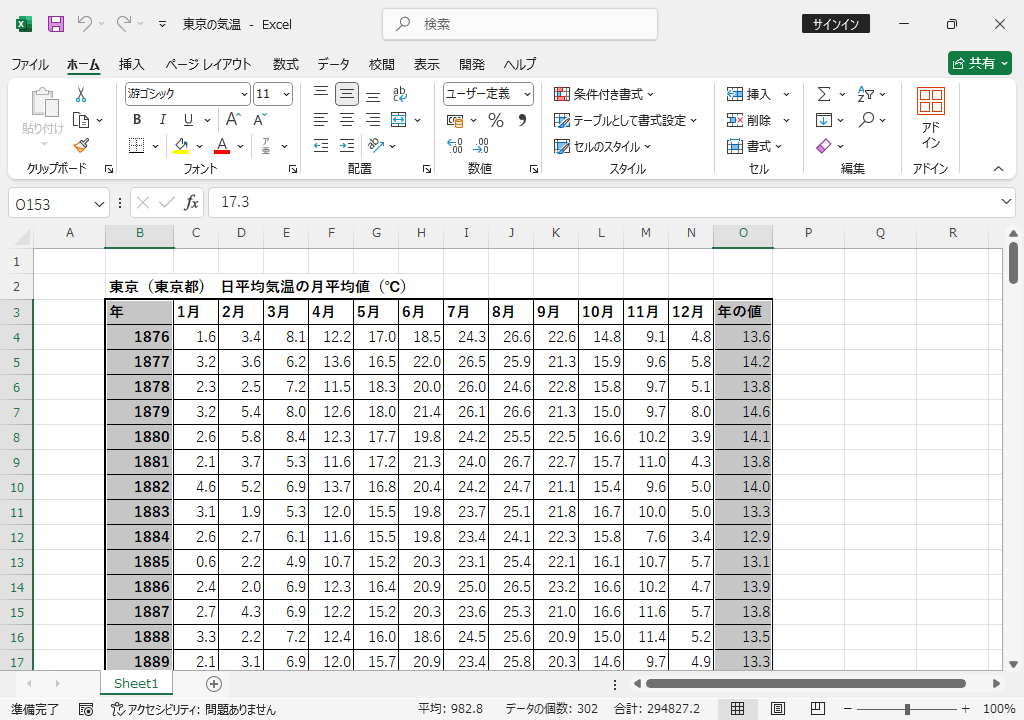Click the search box
This screenshot has width=1024, height=720.
(x=520, y=24)
